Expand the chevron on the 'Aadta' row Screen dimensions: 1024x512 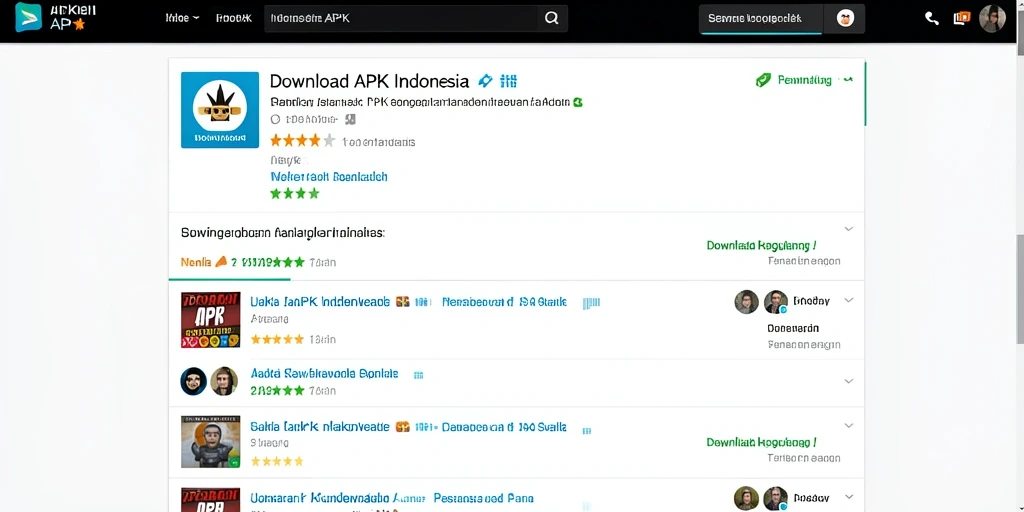pos(848,381)
